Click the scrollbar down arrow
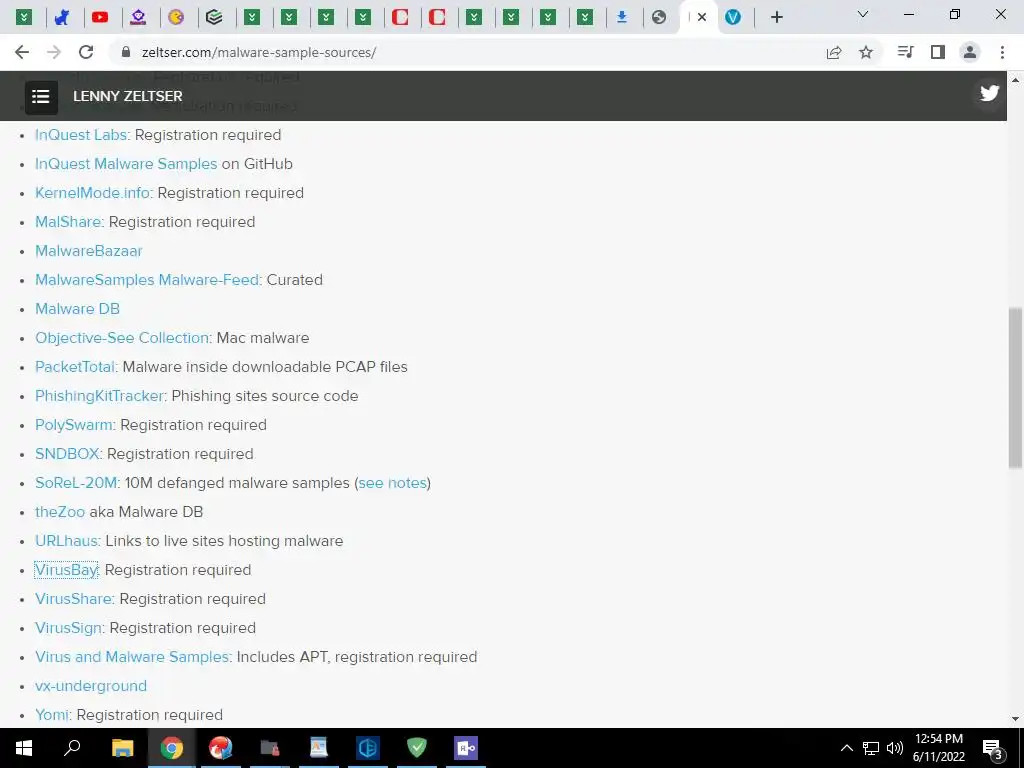1024x768 pixels. [x=1015, y=719]
